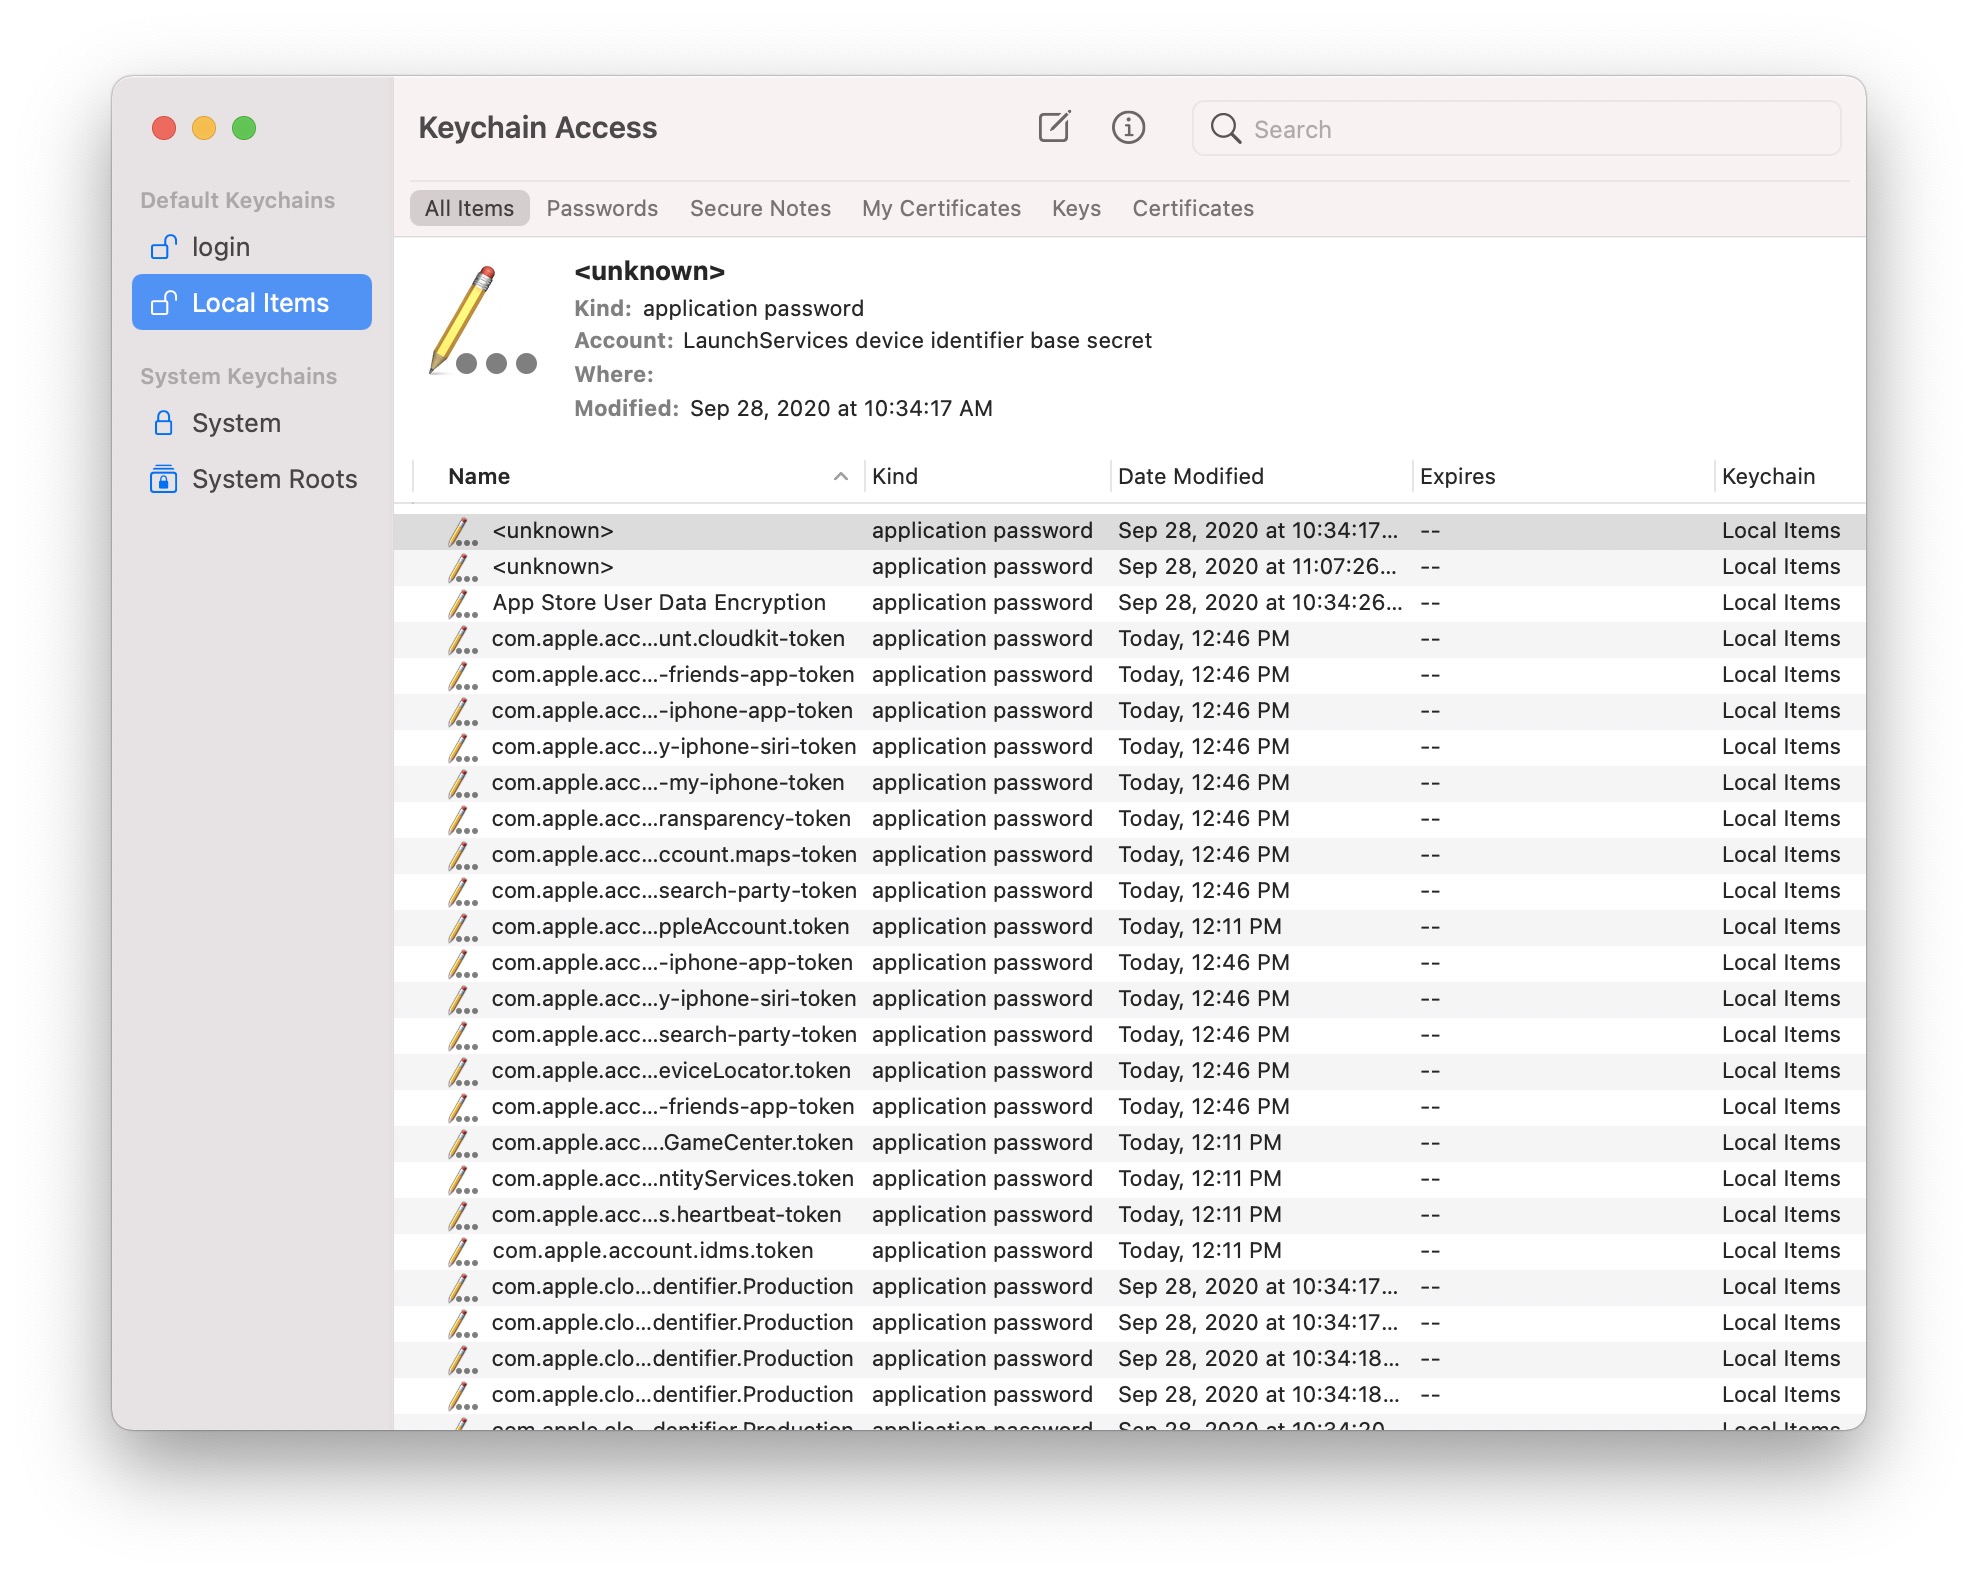Screen dimensions: 1978x1578
Task: Switch to the Passwords tab
Action: (x=602, y=208)
